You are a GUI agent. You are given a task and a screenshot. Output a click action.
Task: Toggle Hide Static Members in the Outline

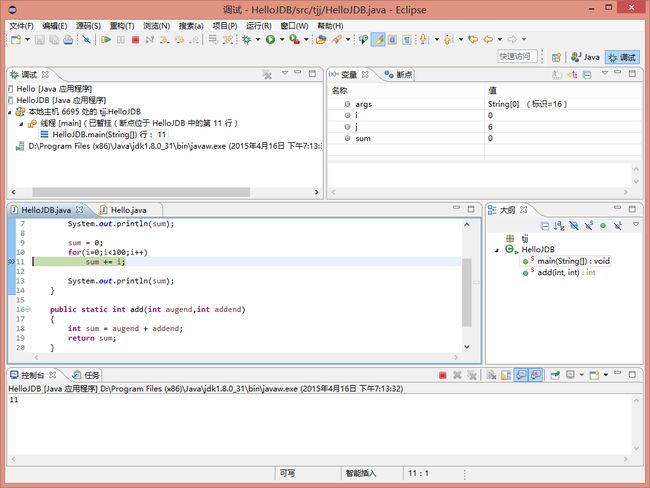589,226
